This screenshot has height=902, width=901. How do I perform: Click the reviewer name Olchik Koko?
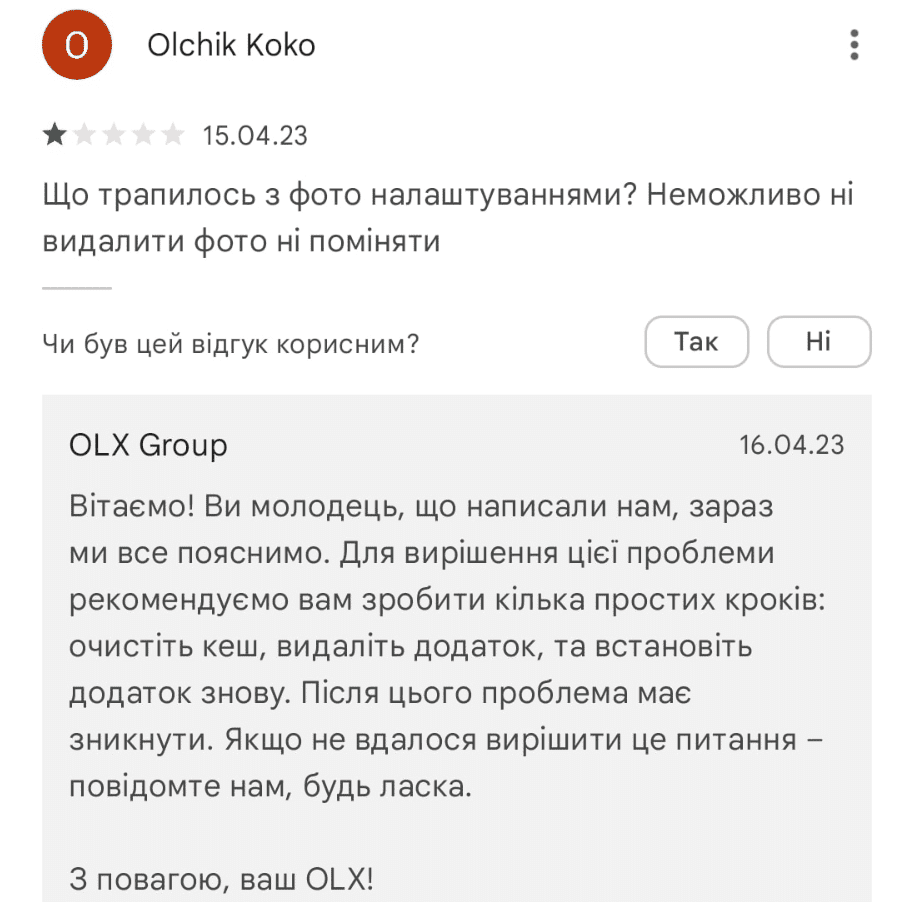(231, 44)
